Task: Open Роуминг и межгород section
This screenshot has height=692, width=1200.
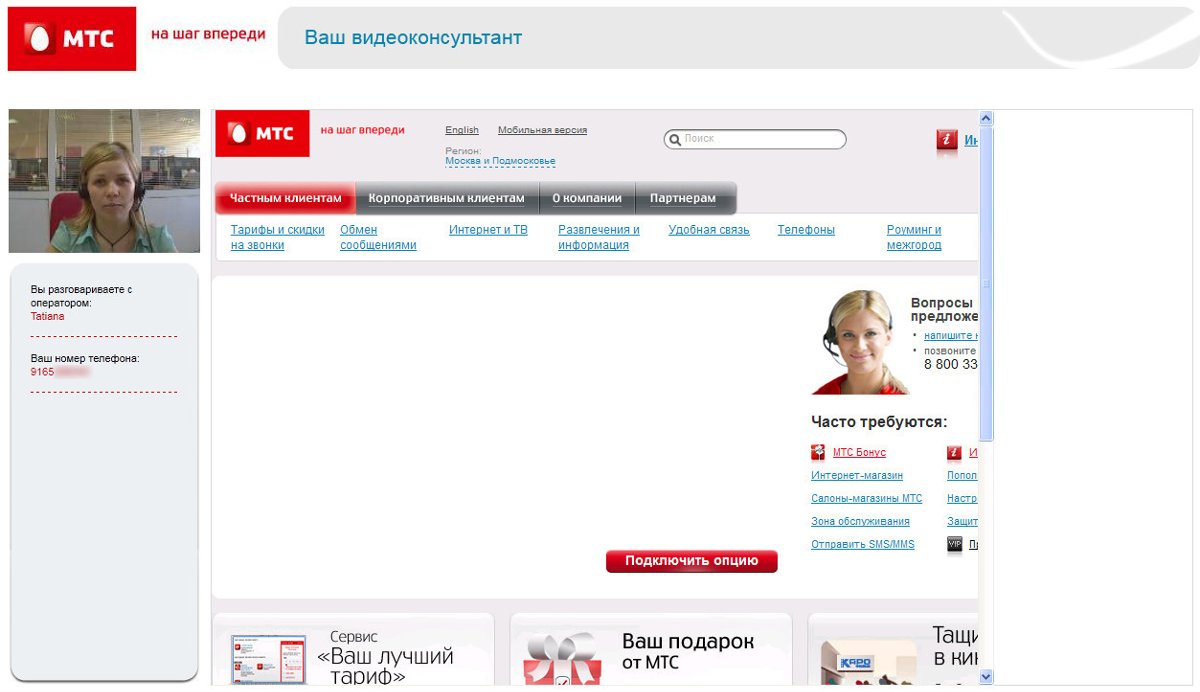Action: (914, 237)
